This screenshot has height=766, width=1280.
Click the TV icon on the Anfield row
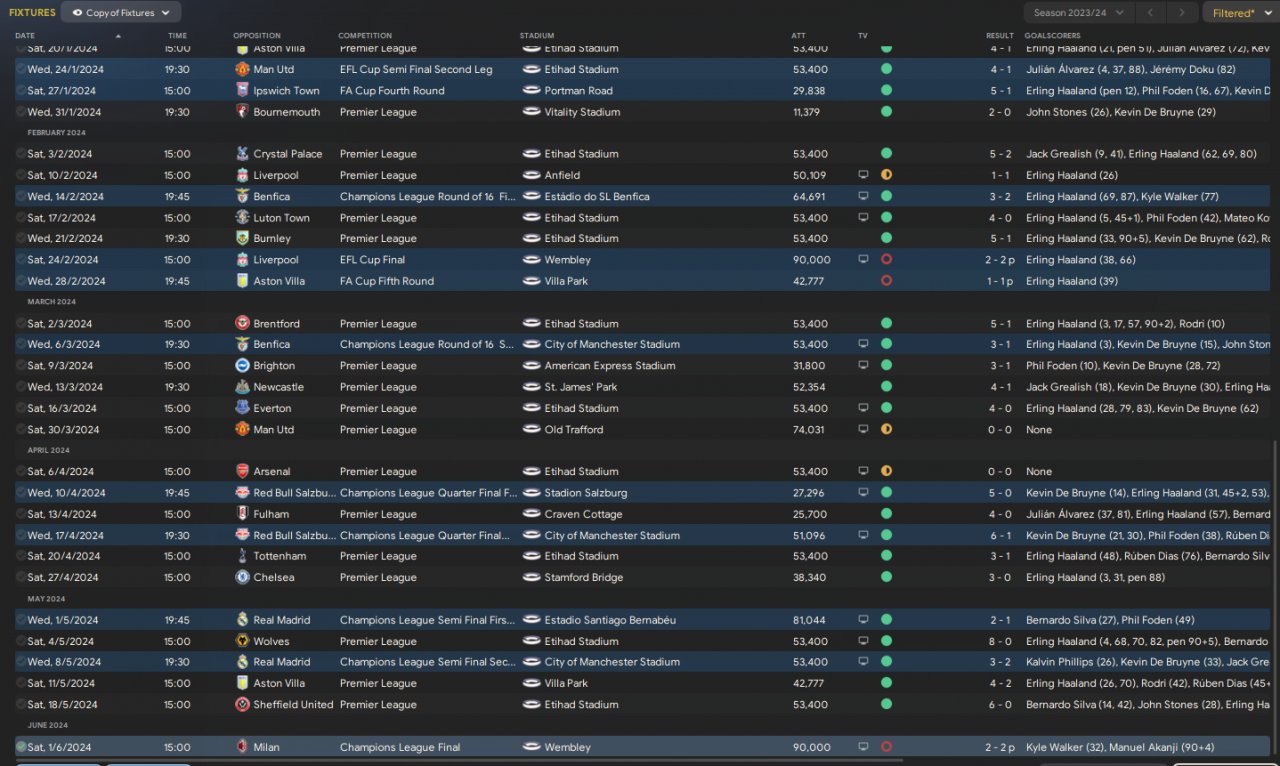[x=863, y=175]
